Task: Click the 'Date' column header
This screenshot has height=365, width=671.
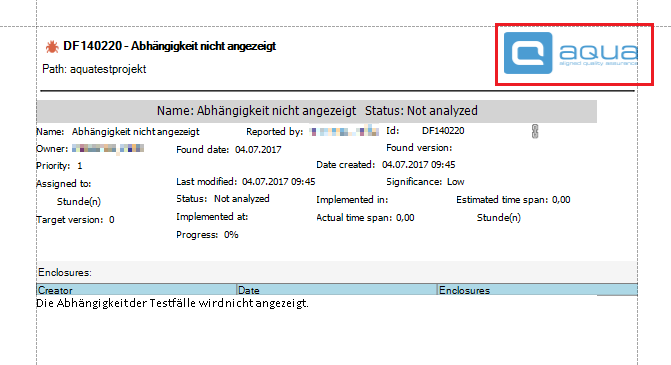Action: (x=337, y=290)
